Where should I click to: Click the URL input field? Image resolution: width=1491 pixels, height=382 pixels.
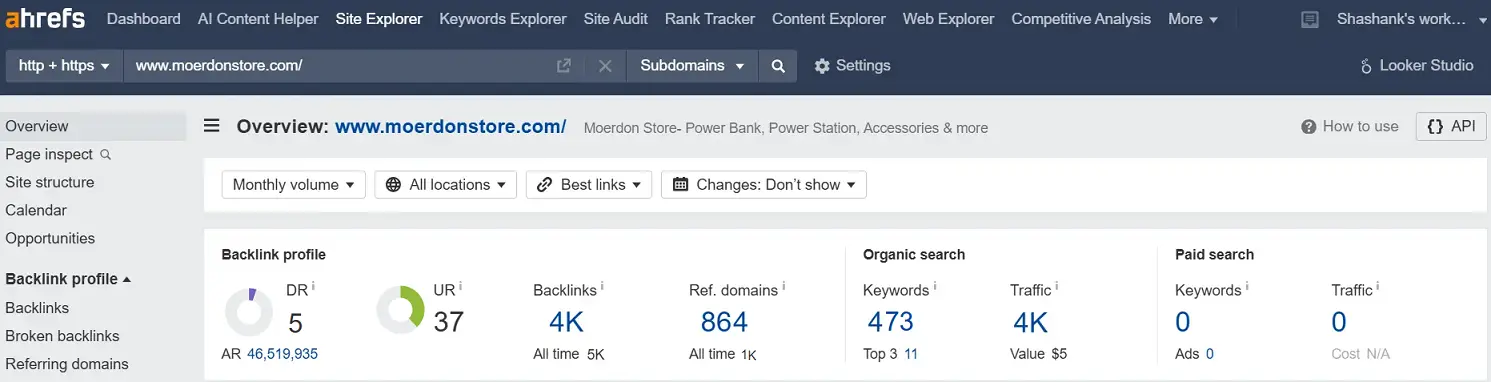click(338, 65)
